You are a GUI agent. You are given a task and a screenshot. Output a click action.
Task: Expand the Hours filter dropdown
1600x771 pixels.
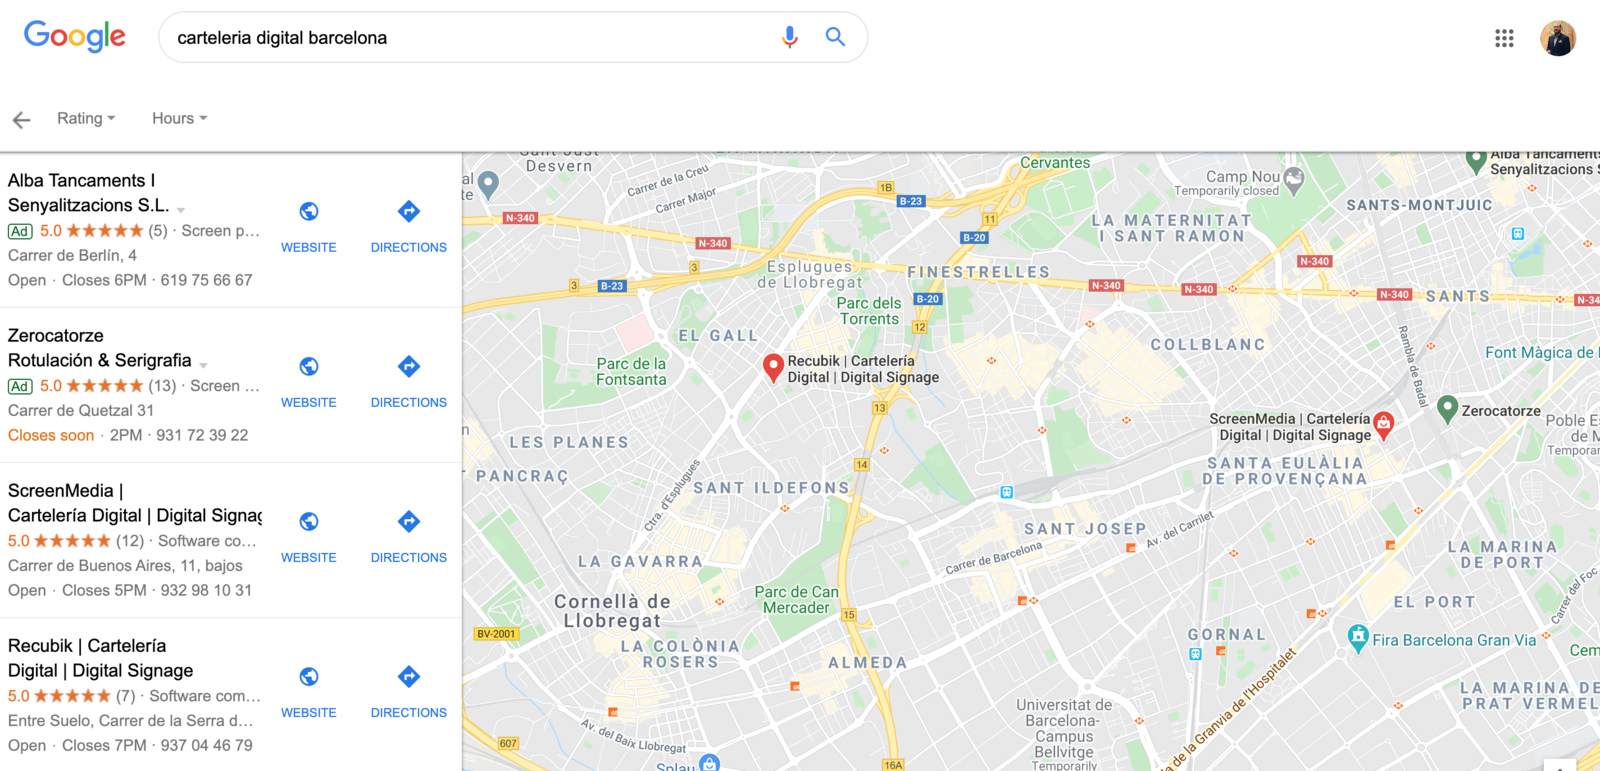180,118
